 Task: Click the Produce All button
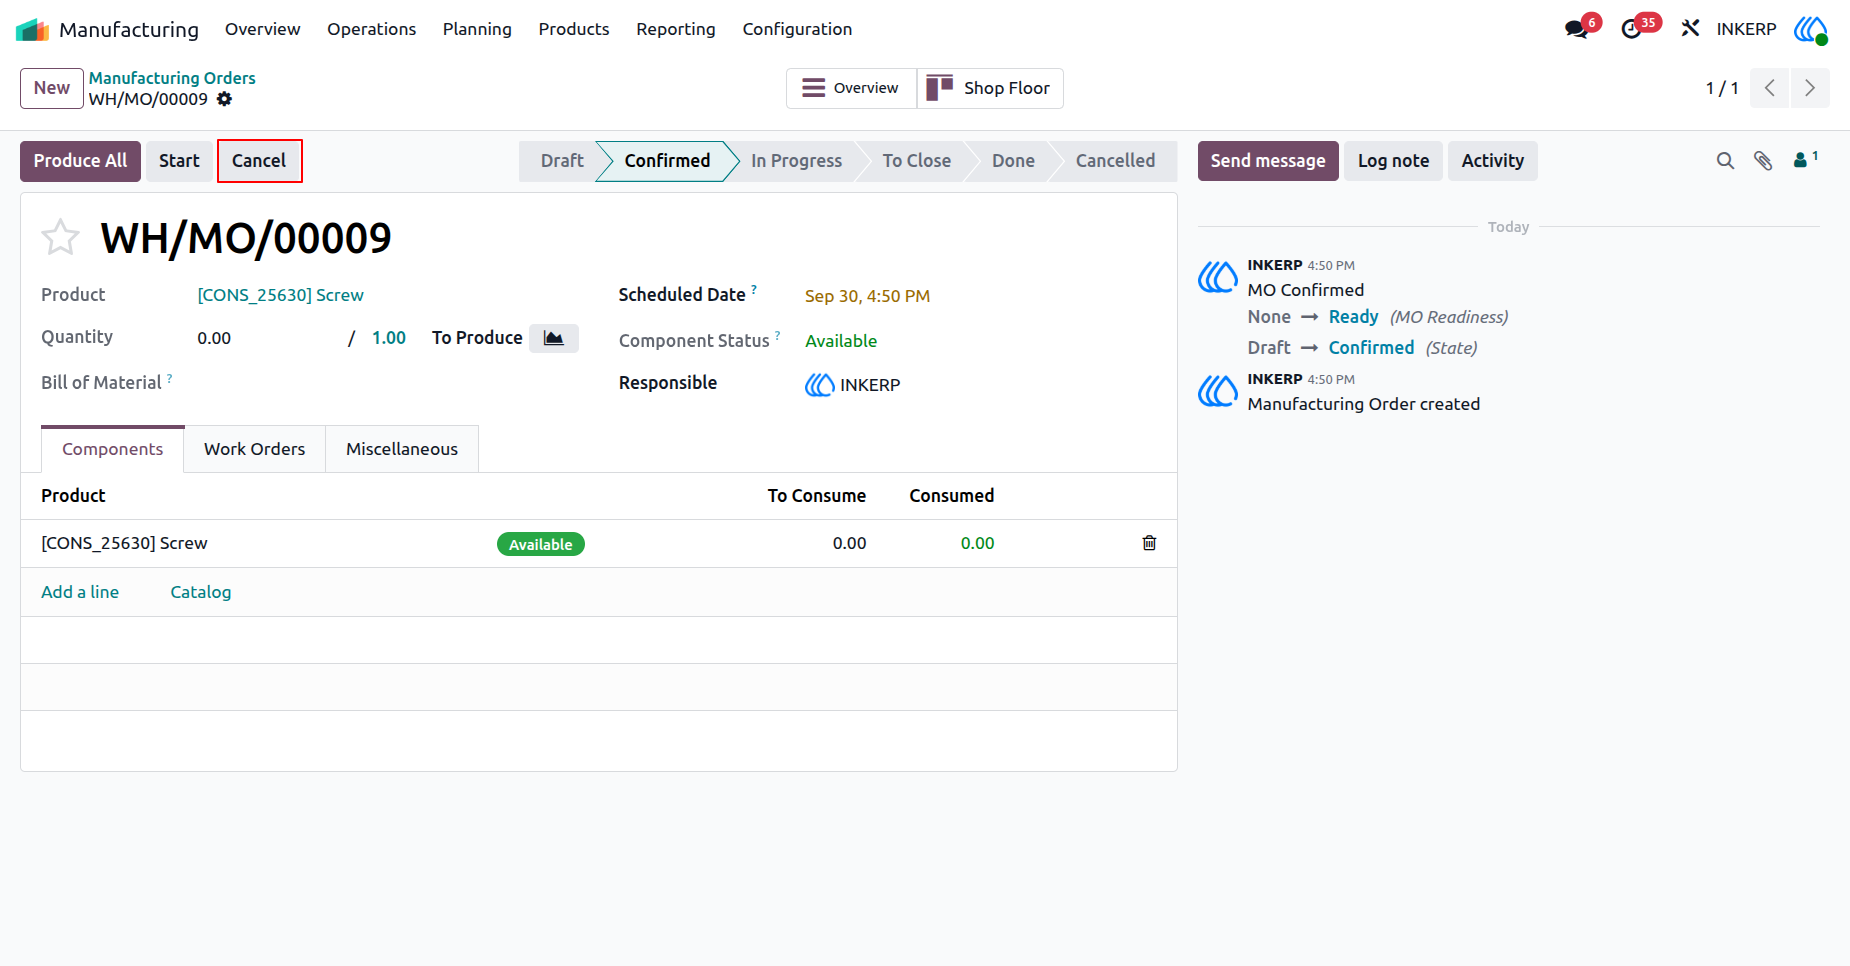click(80, 161)
